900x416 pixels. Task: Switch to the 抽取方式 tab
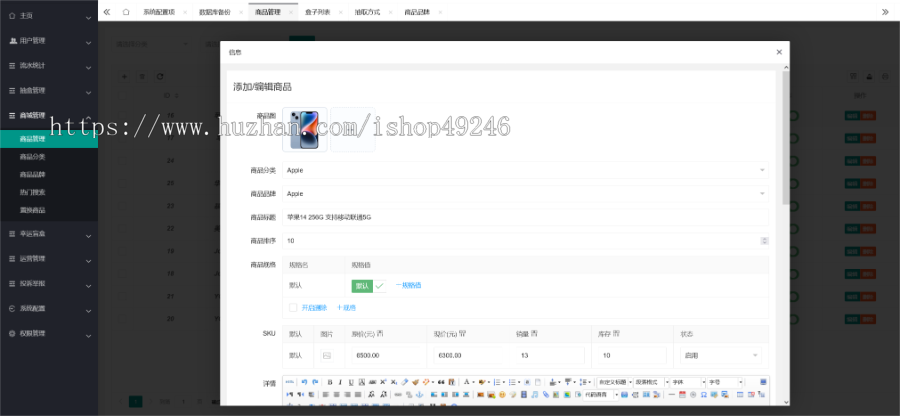click(x=367, y=11)
